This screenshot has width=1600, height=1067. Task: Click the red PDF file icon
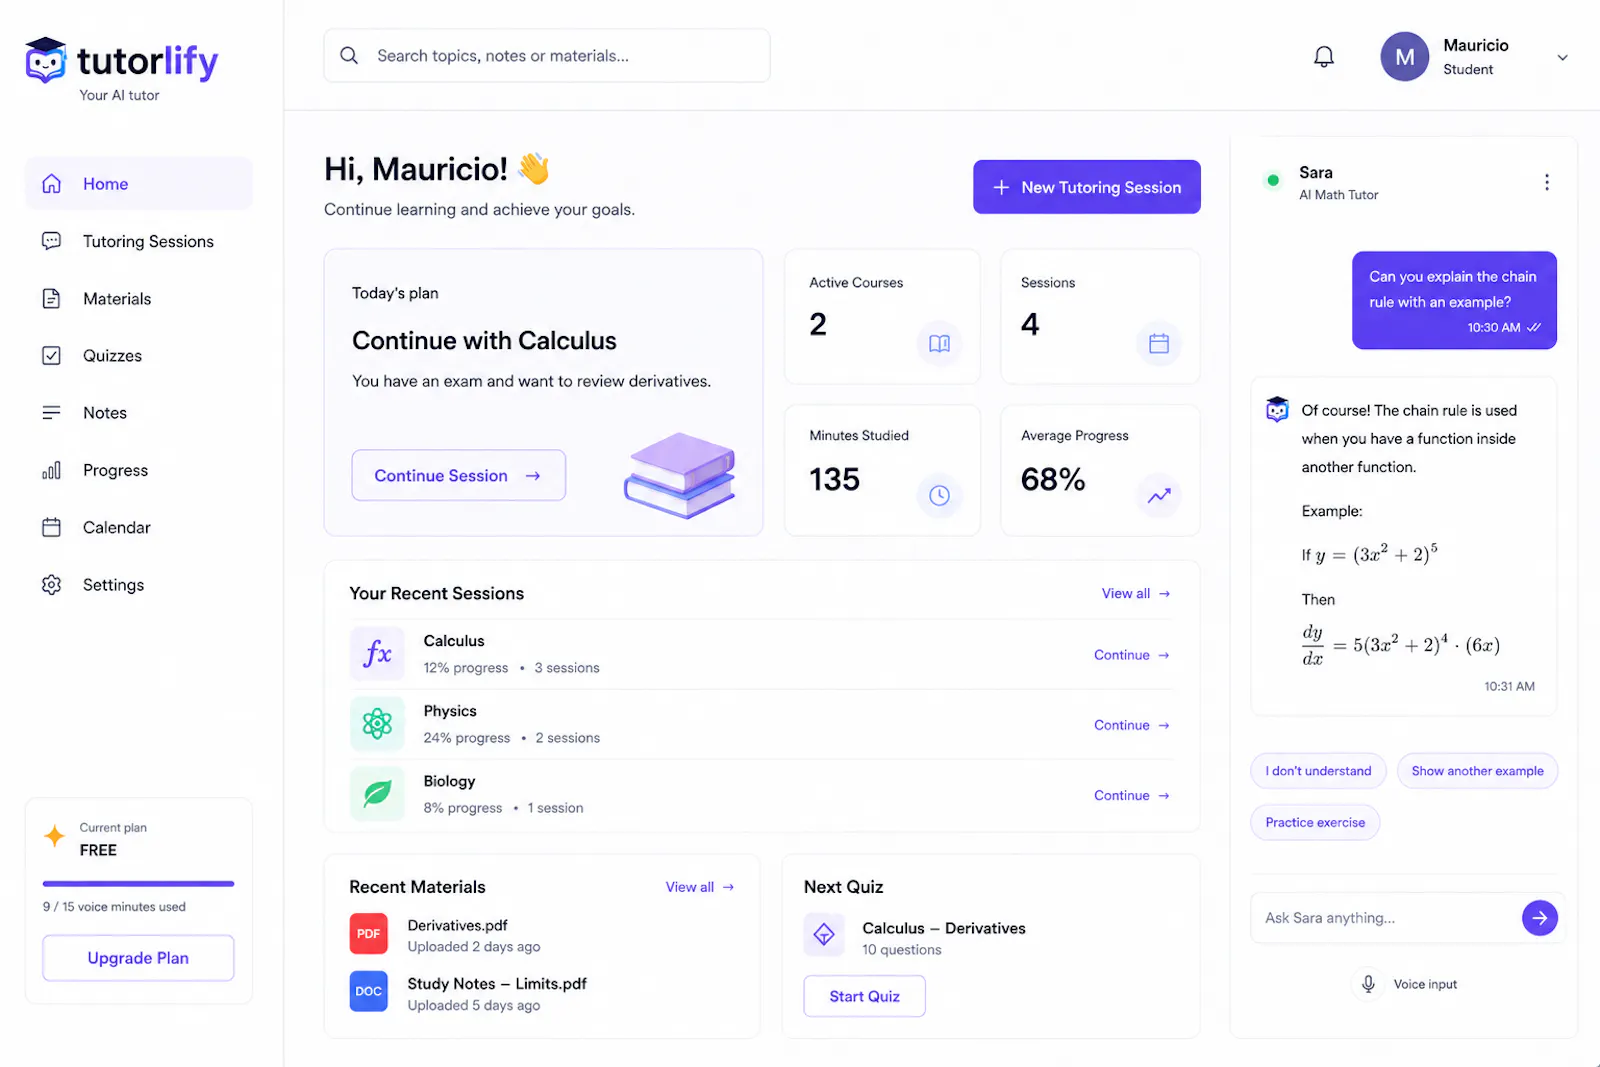click(368, 933)
